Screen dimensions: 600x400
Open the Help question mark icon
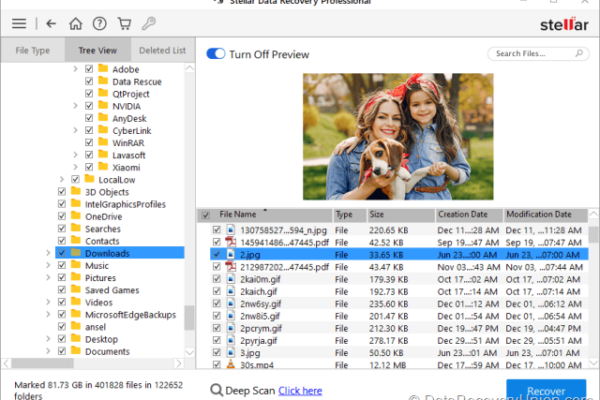point(100,22)
